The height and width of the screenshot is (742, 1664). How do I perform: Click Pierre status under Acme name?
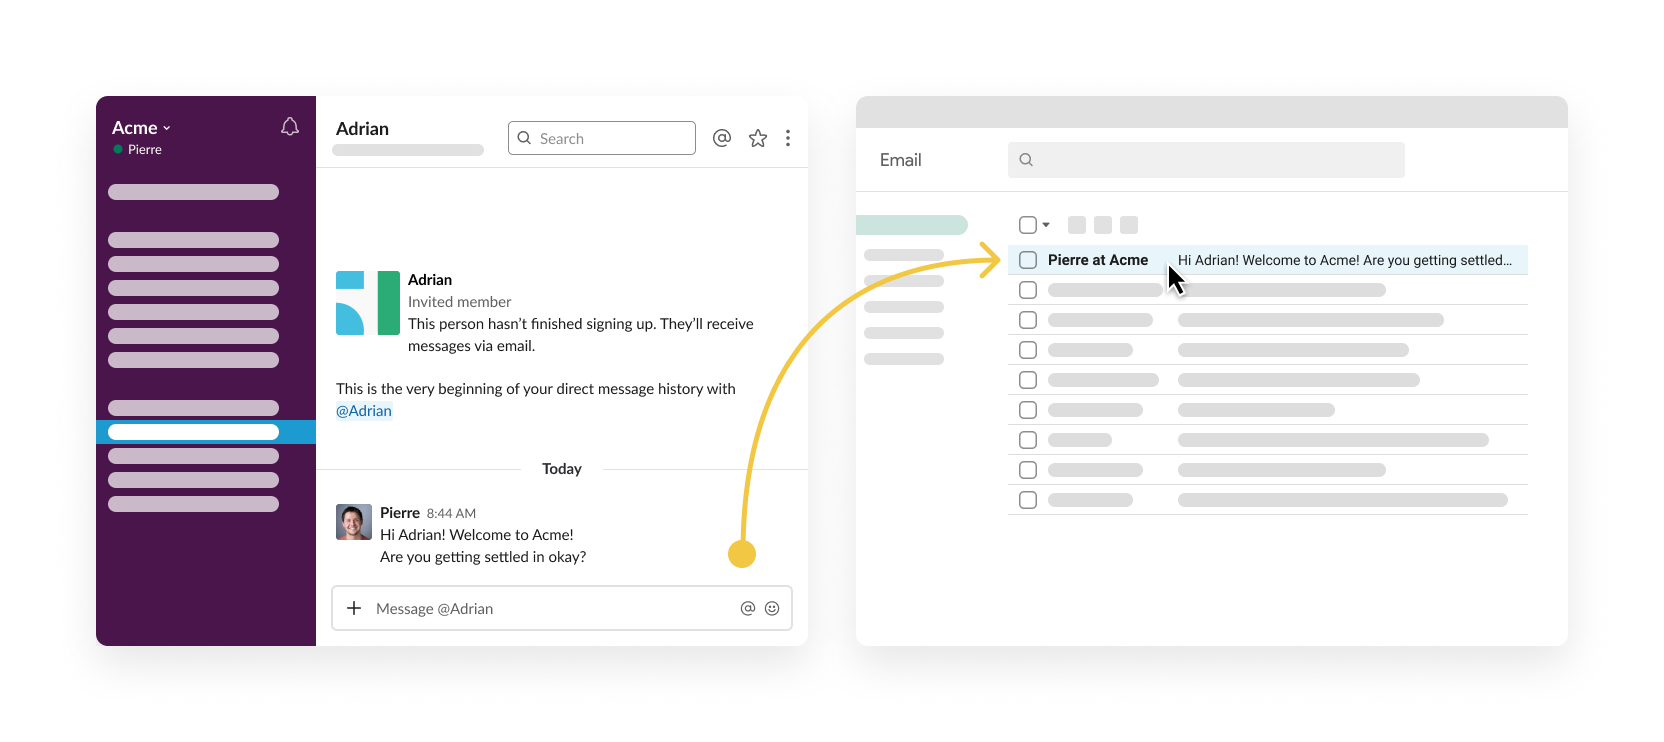[x=138, y=150]
